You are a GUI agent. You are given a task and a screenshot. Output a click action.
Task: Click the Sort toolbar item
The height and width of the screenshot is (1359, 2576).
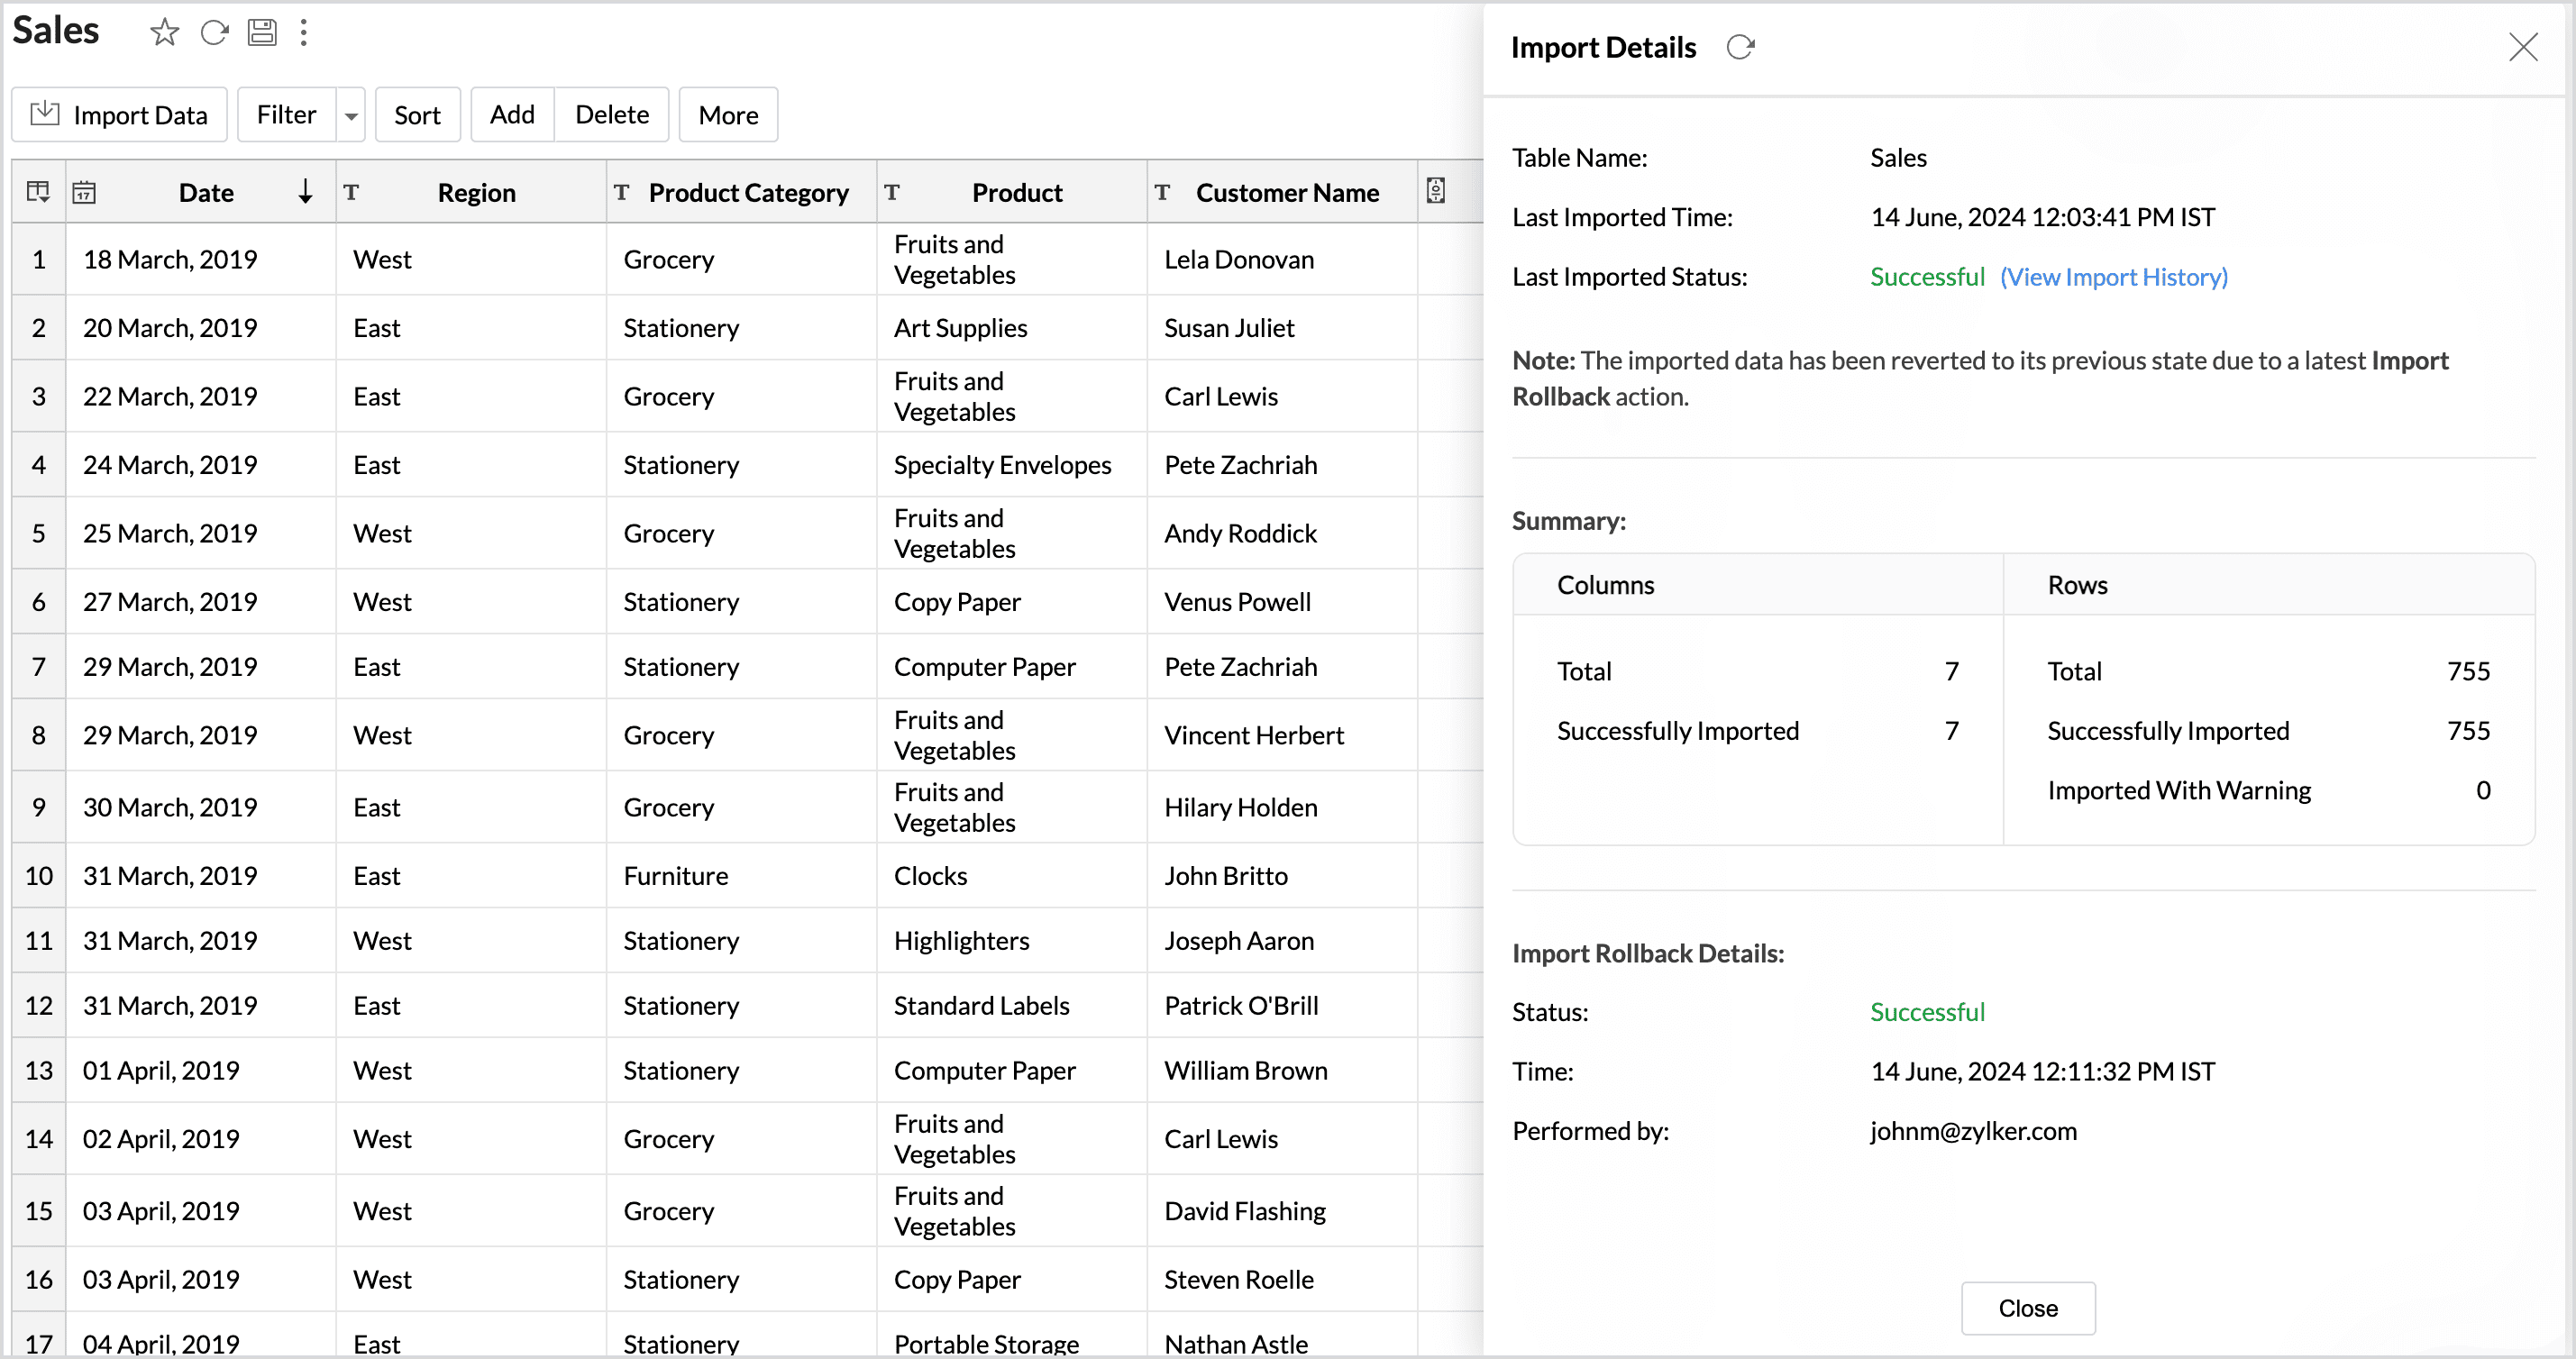(x=417, y=115)
